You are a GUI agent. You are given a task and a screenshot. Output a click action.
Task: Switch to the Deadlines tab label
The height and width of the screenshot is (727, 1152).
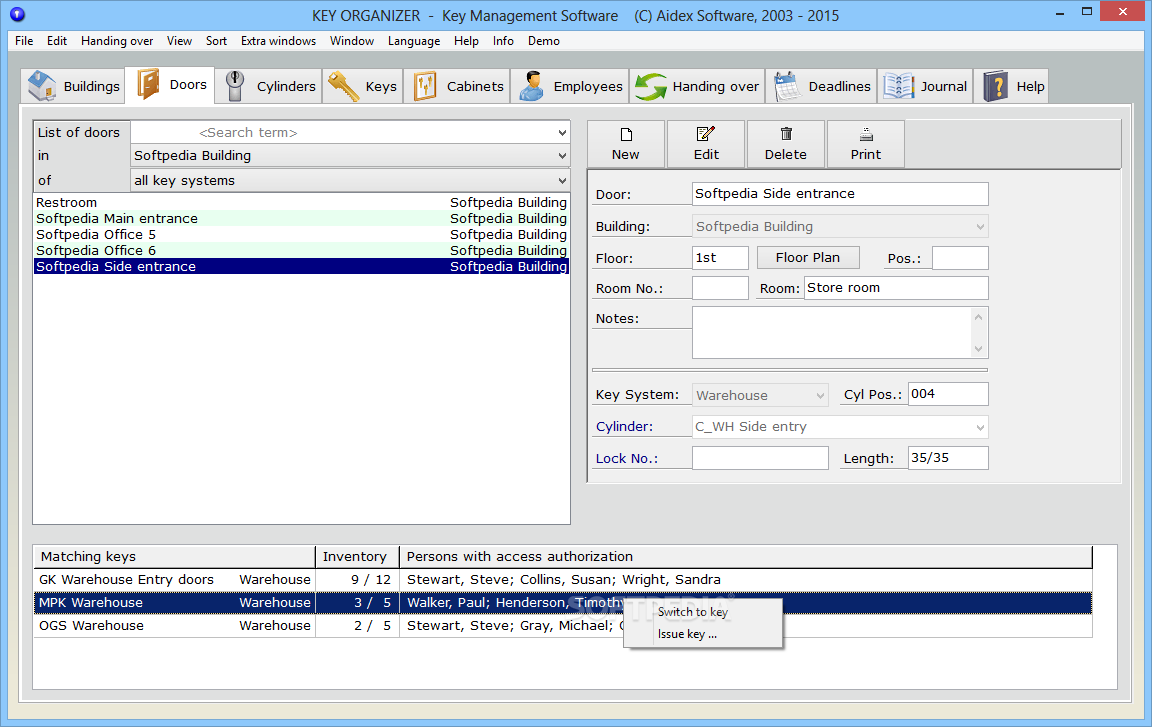pos(839,87)
